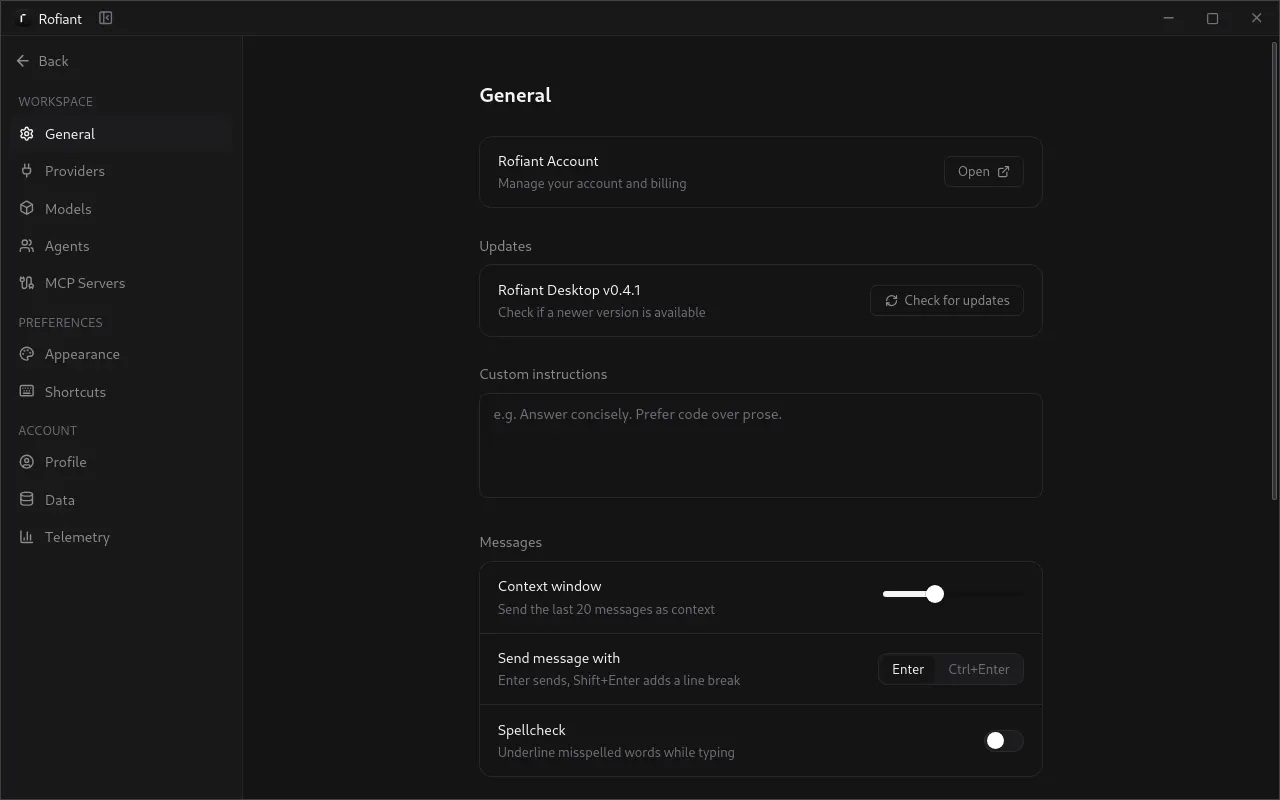Viewport: 1280px width, 800px height.
Task: Click the external link icon in Open button
Action: point(1004,172)
